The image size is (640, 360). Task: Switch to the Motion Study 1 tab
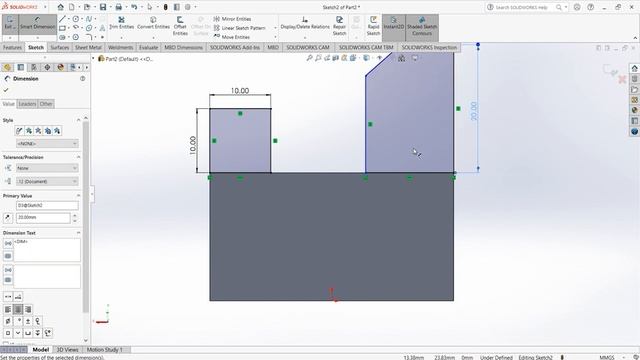click(104, 350)
